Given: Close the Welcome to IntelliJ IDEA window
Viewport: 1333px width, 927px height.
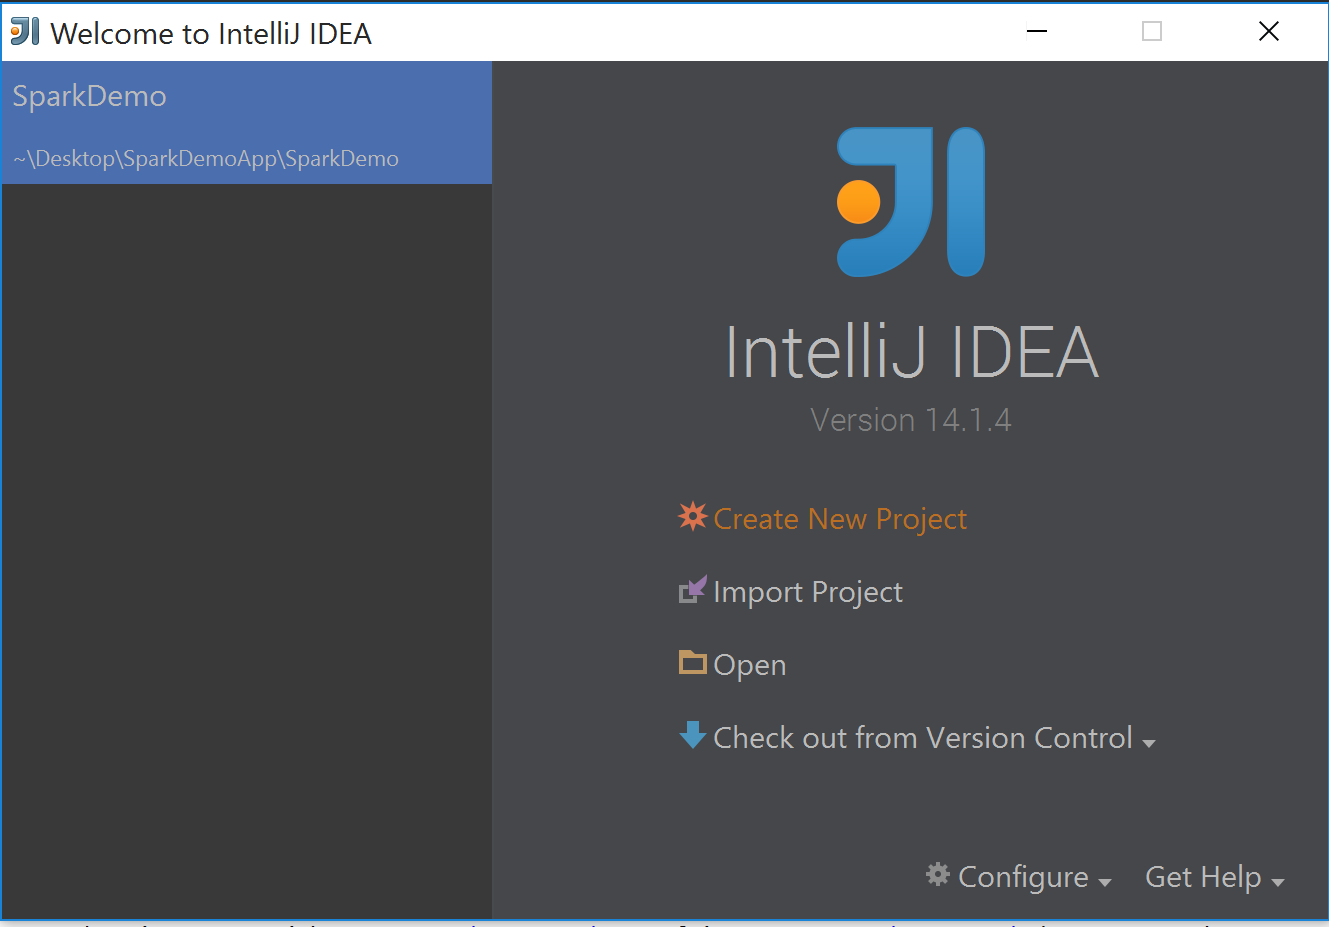Looking at the screenshot, I should pyautogui.click(x=1269, y=31).
